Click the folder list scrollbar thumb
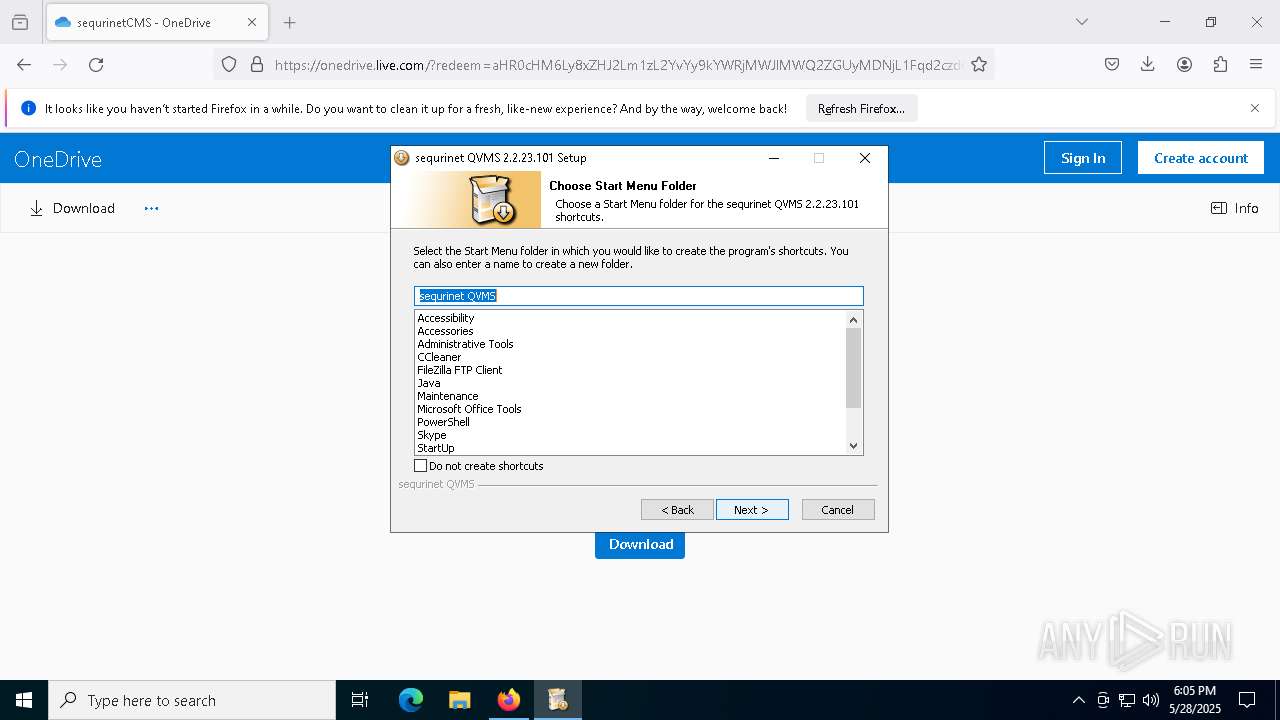Screen dimensions: 1280x720 (853, 368)
